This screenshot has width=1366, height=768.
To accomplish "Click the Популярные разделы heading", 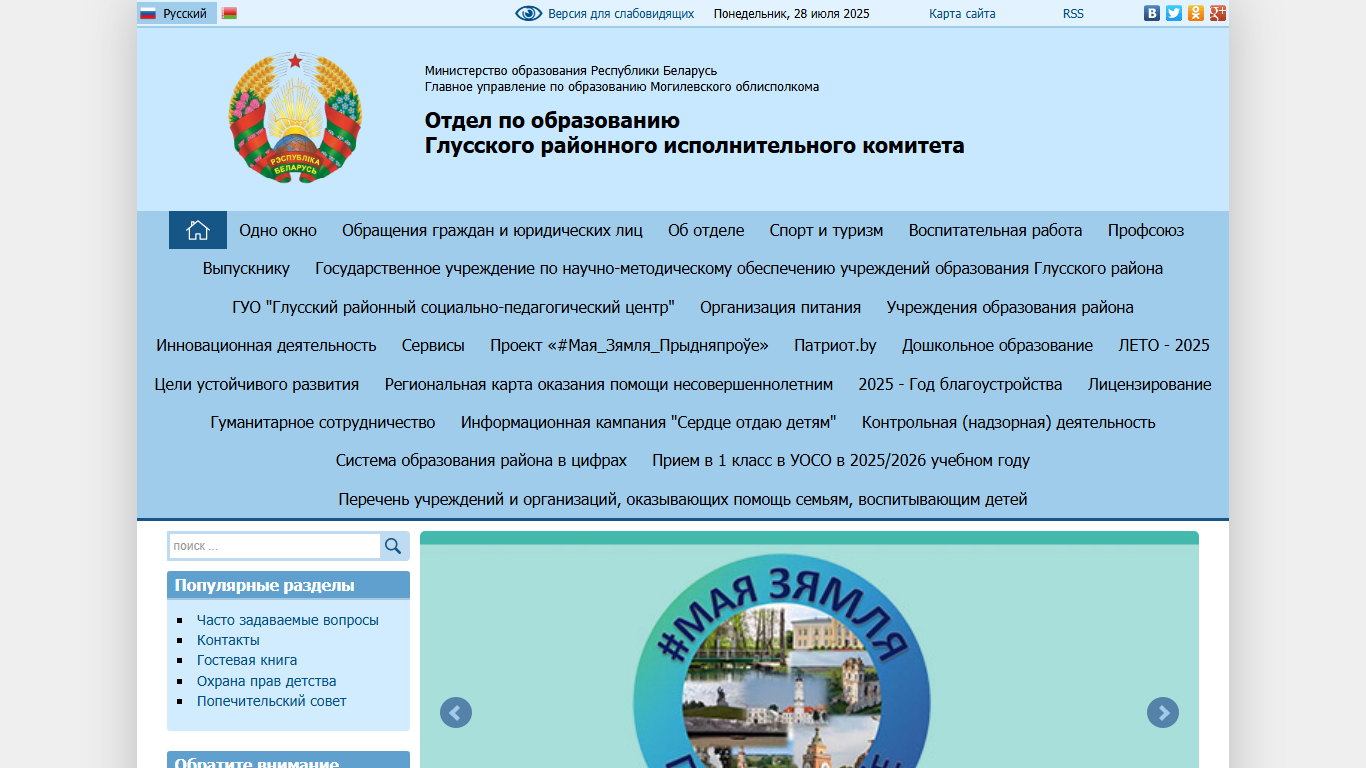I will [264, 585].
